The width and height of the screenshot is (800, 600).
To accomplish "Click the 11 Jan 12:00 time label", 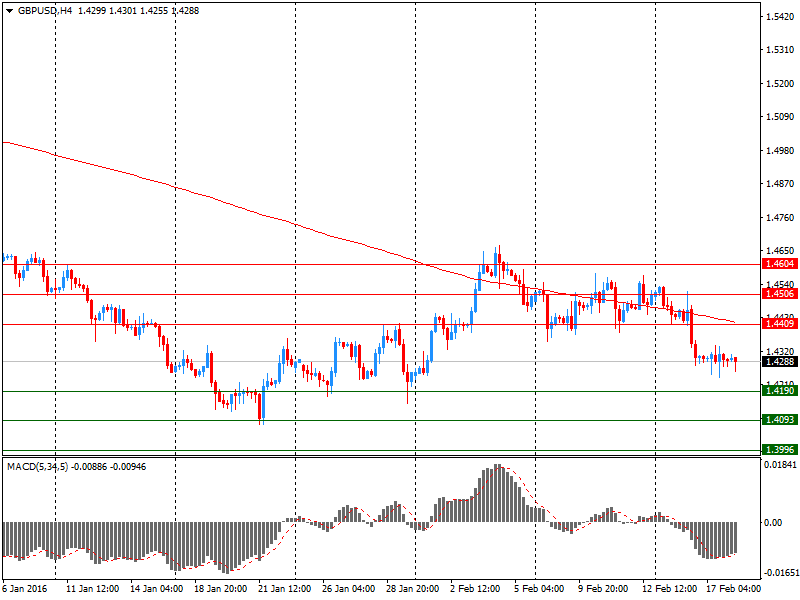I will [93, 589].
